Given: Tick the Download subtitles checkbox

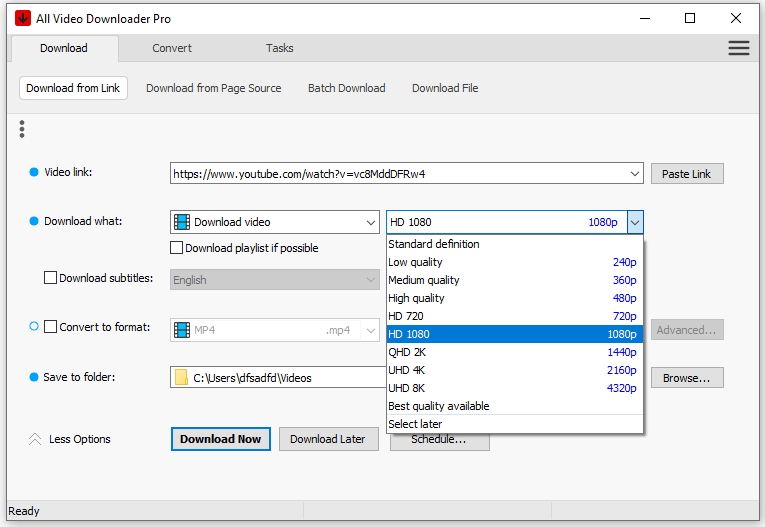Looking at the screenshot, I should pyautogui.click(x=50, y=278).
